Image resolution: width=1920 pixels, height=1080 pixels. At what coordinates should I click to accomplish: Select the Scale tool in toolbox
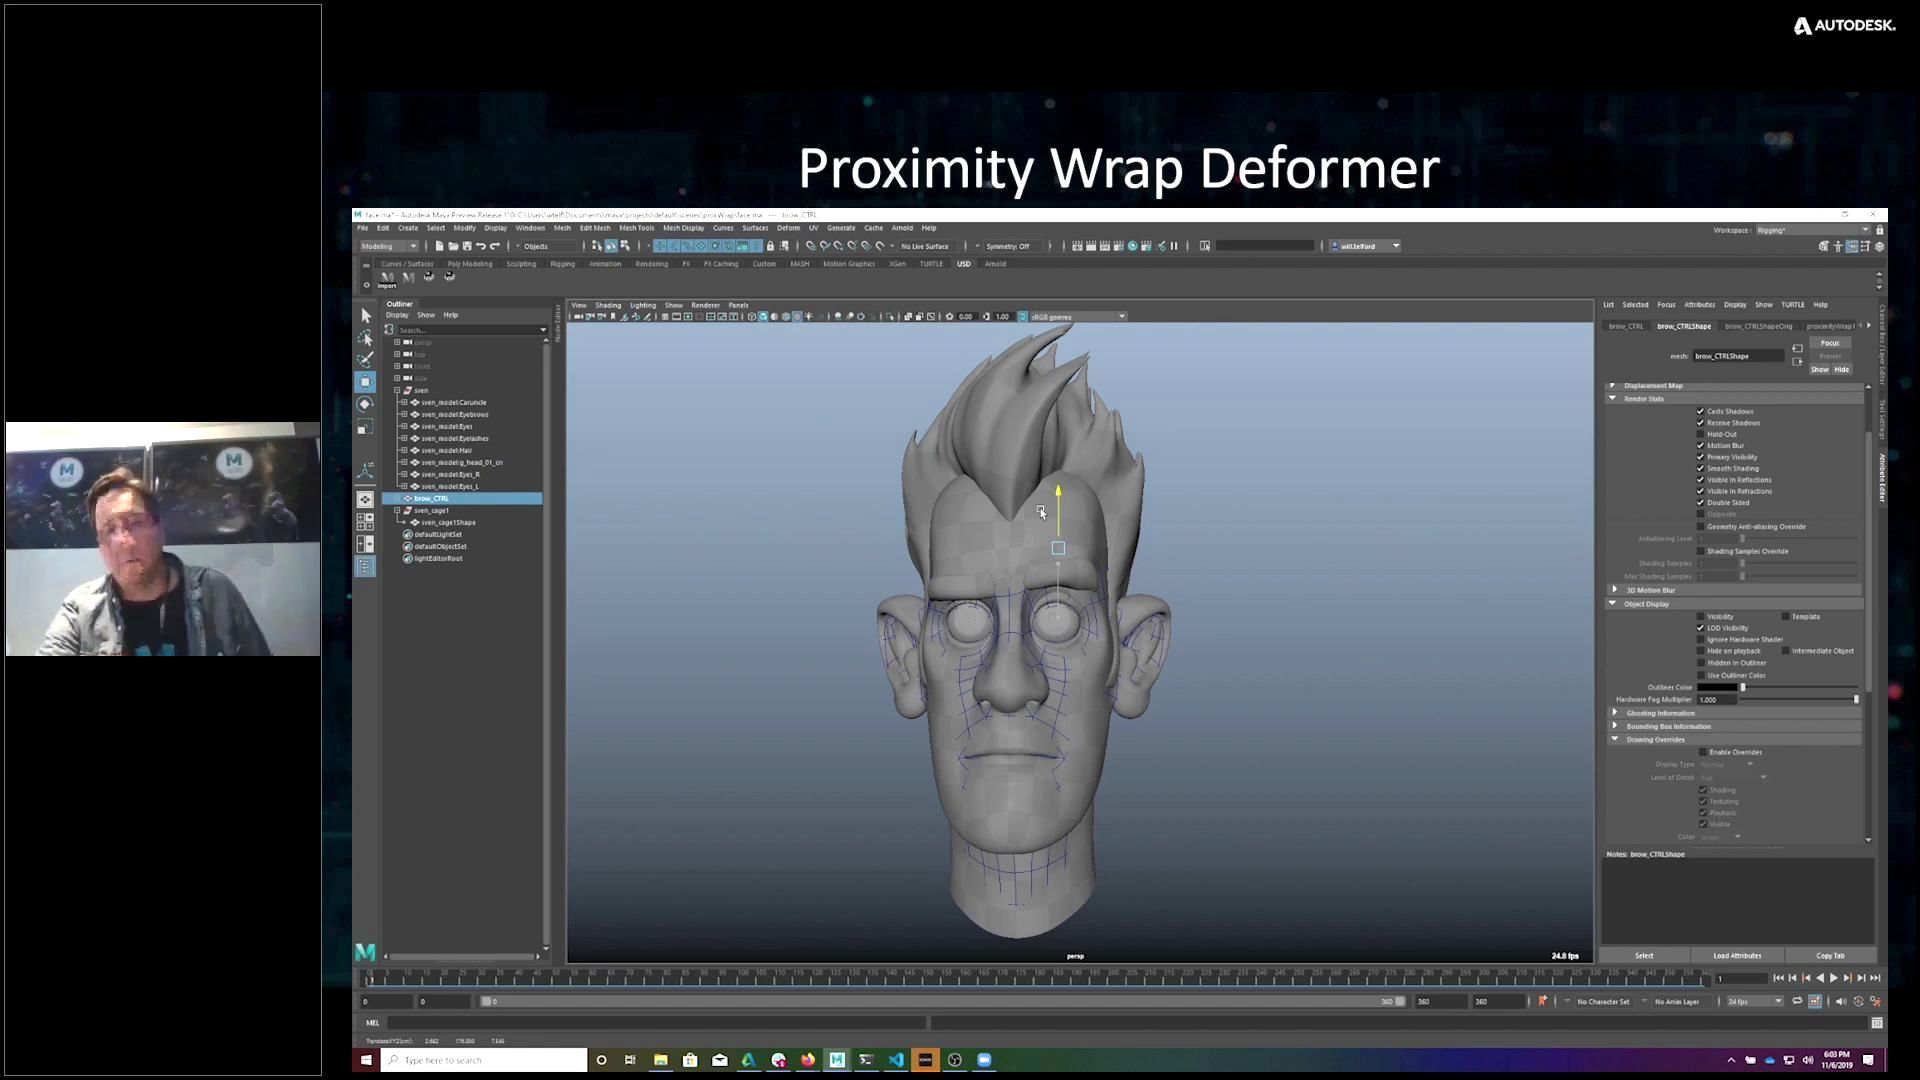click(x=366, y=427)
